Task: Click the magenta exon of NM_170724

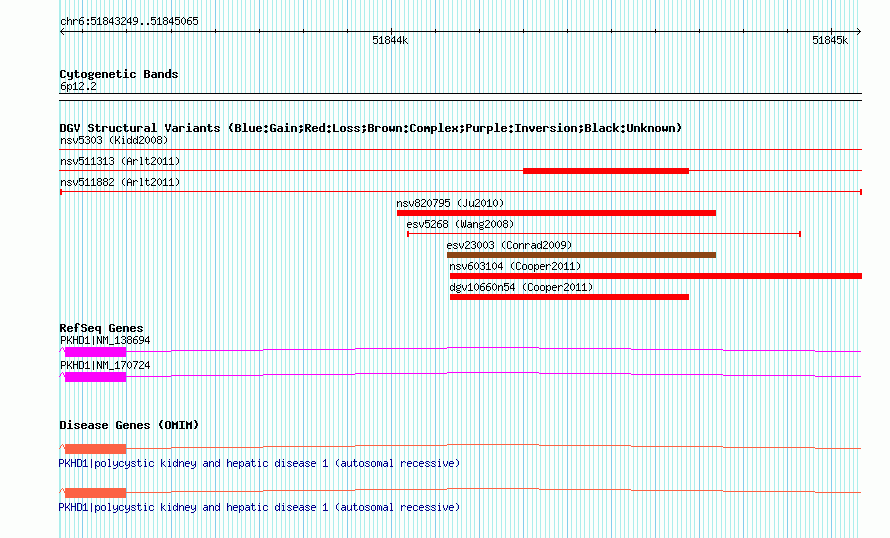Action: click(95, 377)
